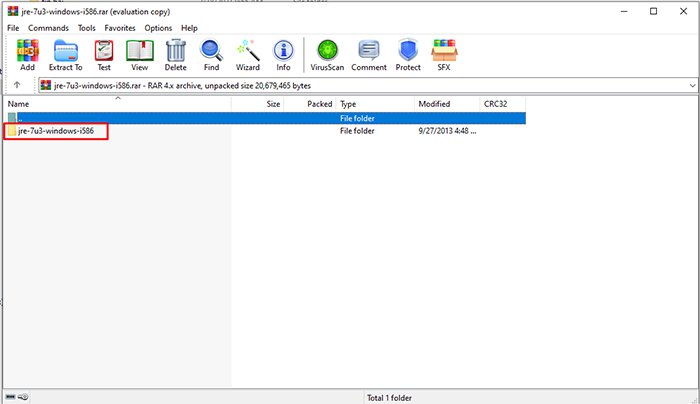Image resolution: width=700 pixels, height=404 pixels.
Task: Close the WinRAR window
Action: click(683, 11)
